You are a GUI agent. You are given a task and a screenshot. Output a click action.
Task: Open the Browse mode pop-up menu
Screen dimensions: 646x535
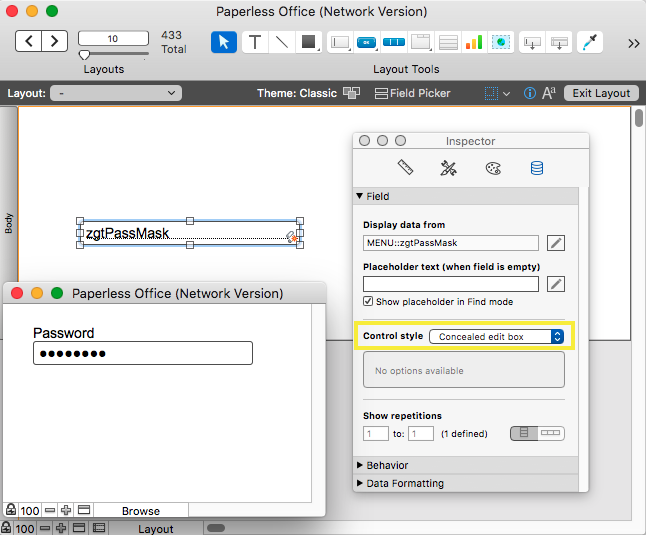[140, 511]
